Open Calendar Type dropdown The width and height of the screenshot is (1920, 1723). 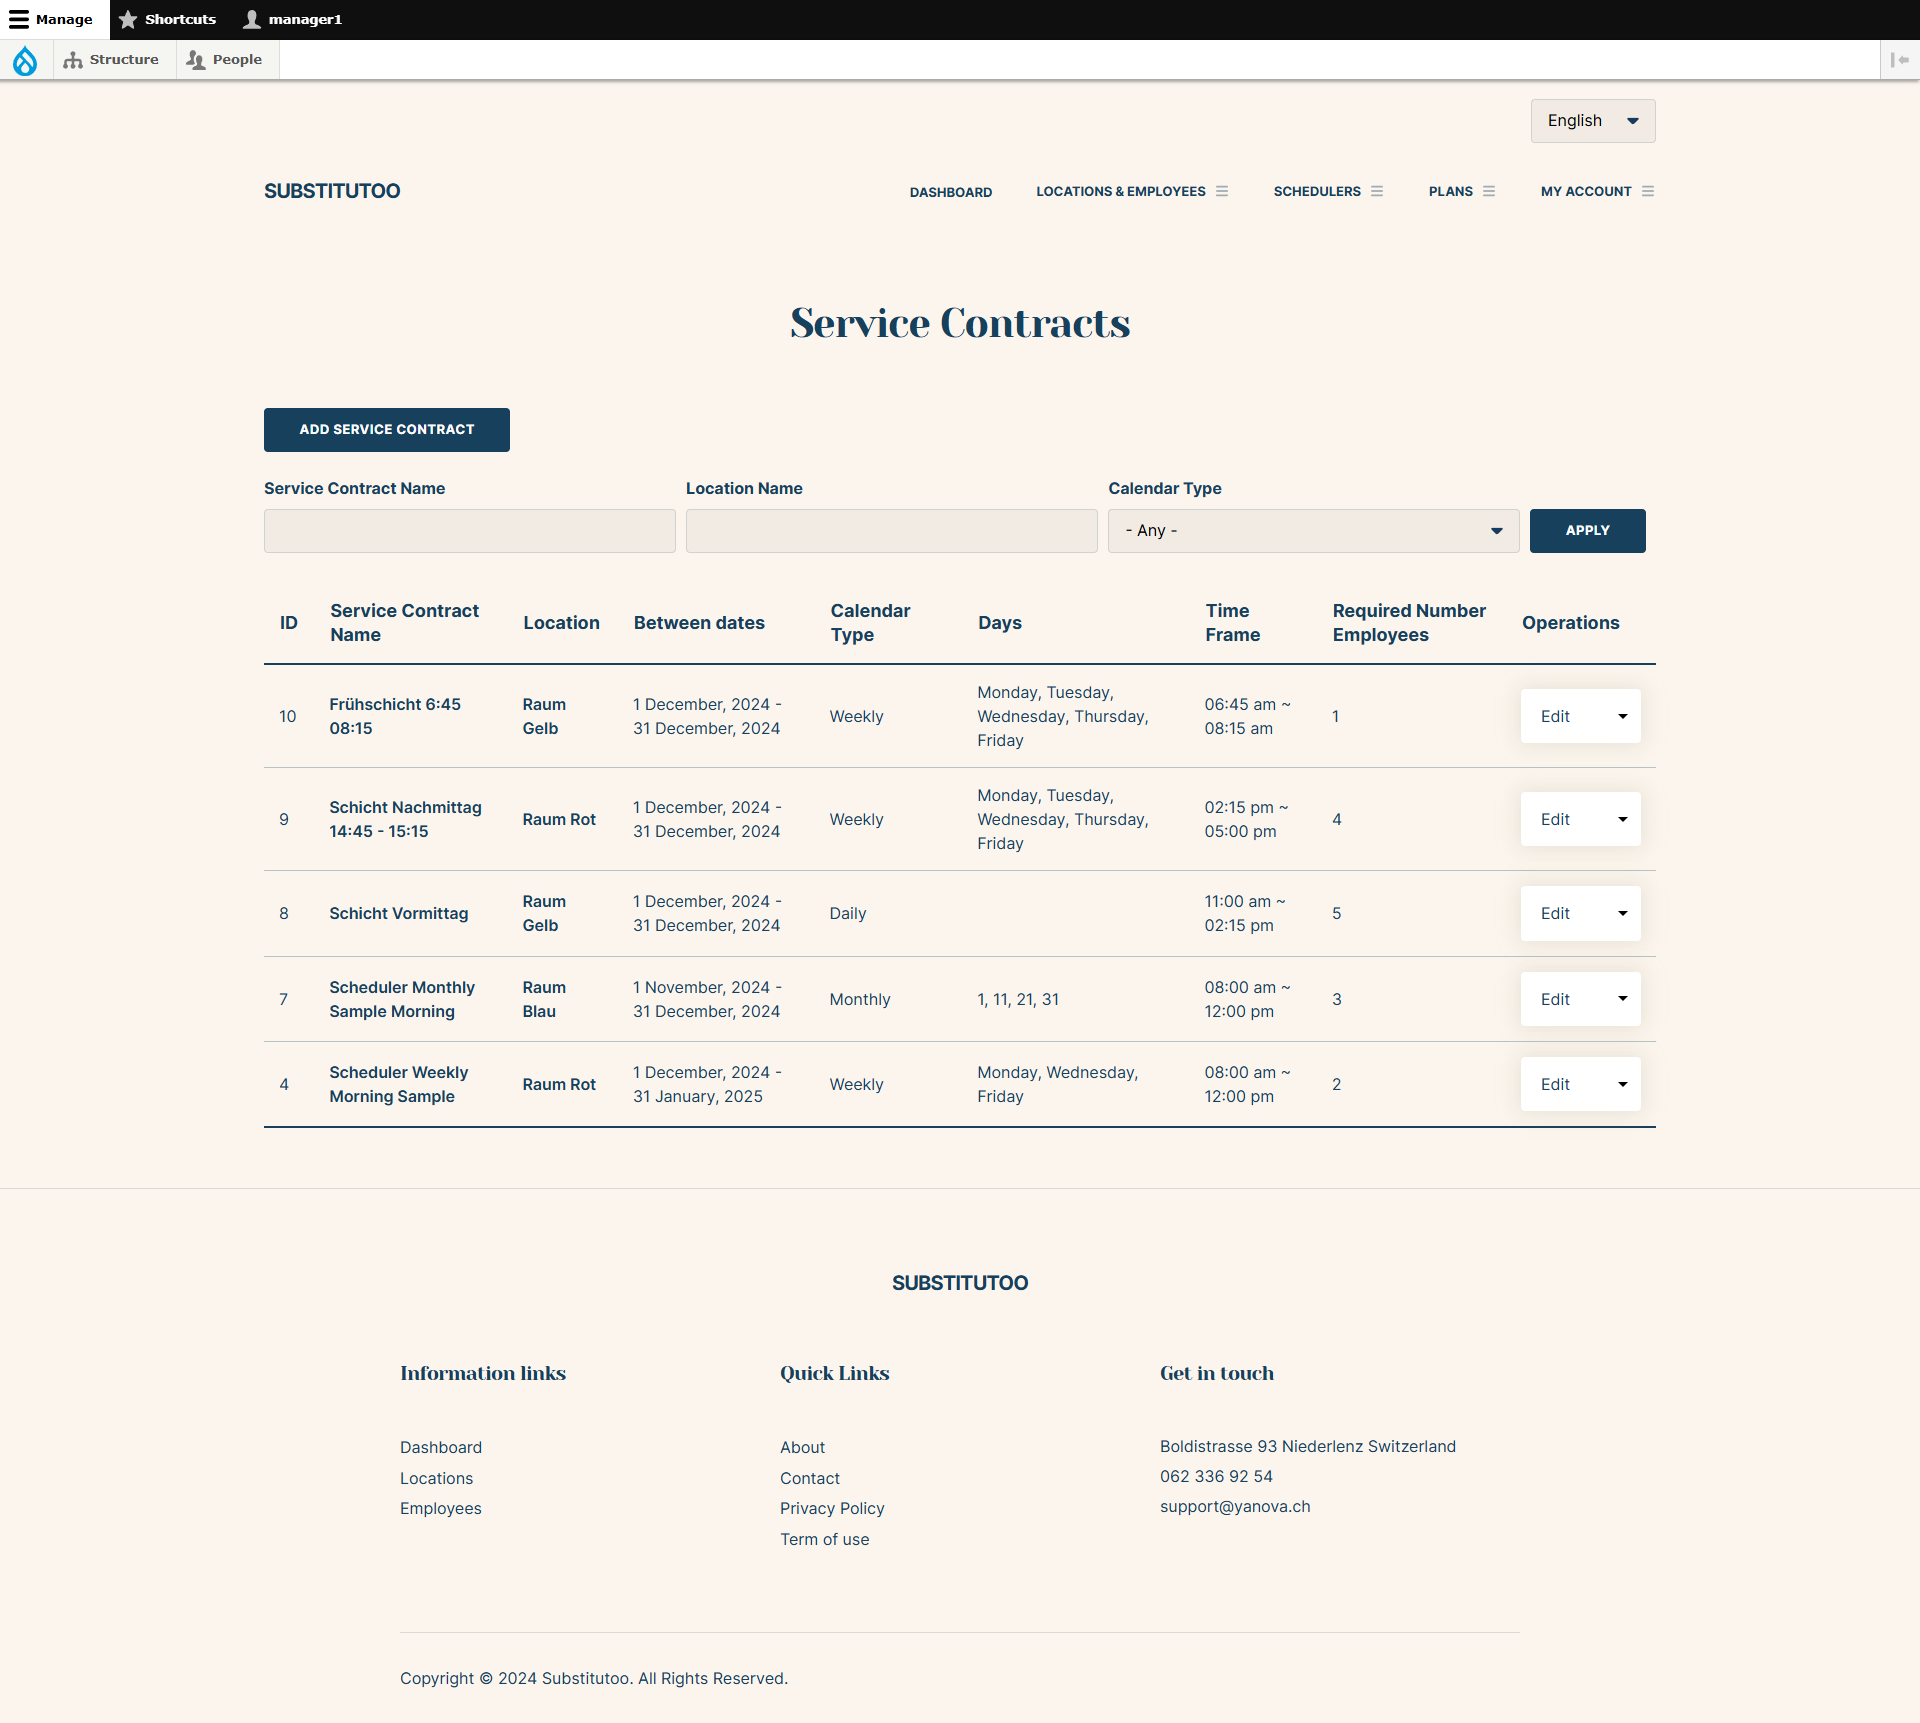click(x=1314, y=531)
